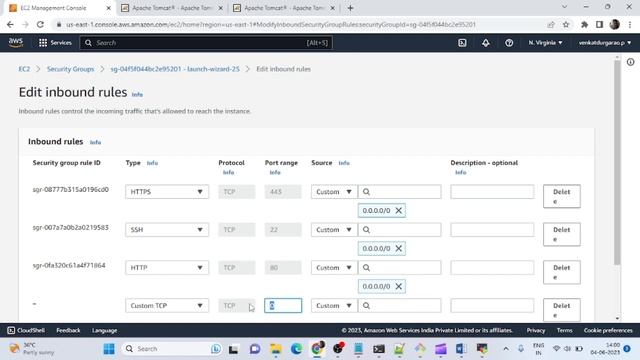Open the venkatdurgarao.p account menu

605,42
